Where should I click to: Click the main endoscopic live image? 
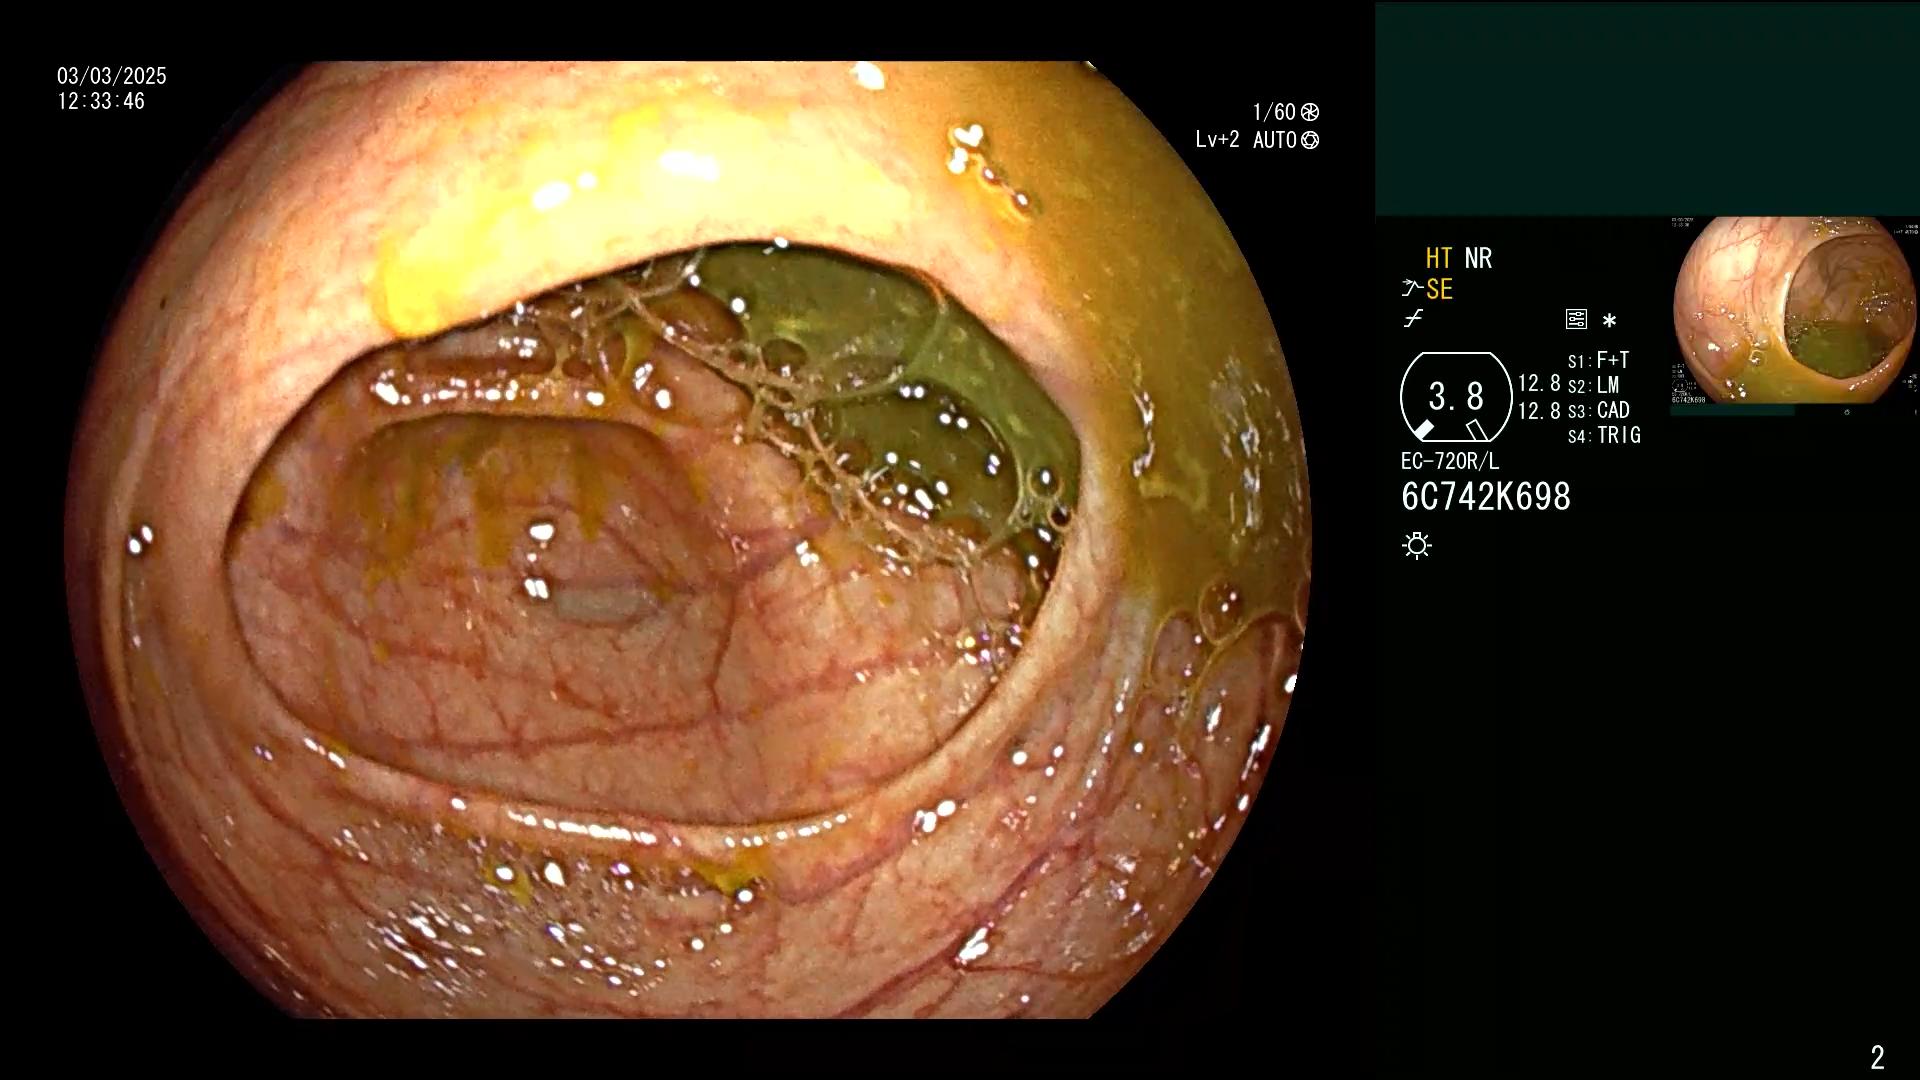pos(688,540)
